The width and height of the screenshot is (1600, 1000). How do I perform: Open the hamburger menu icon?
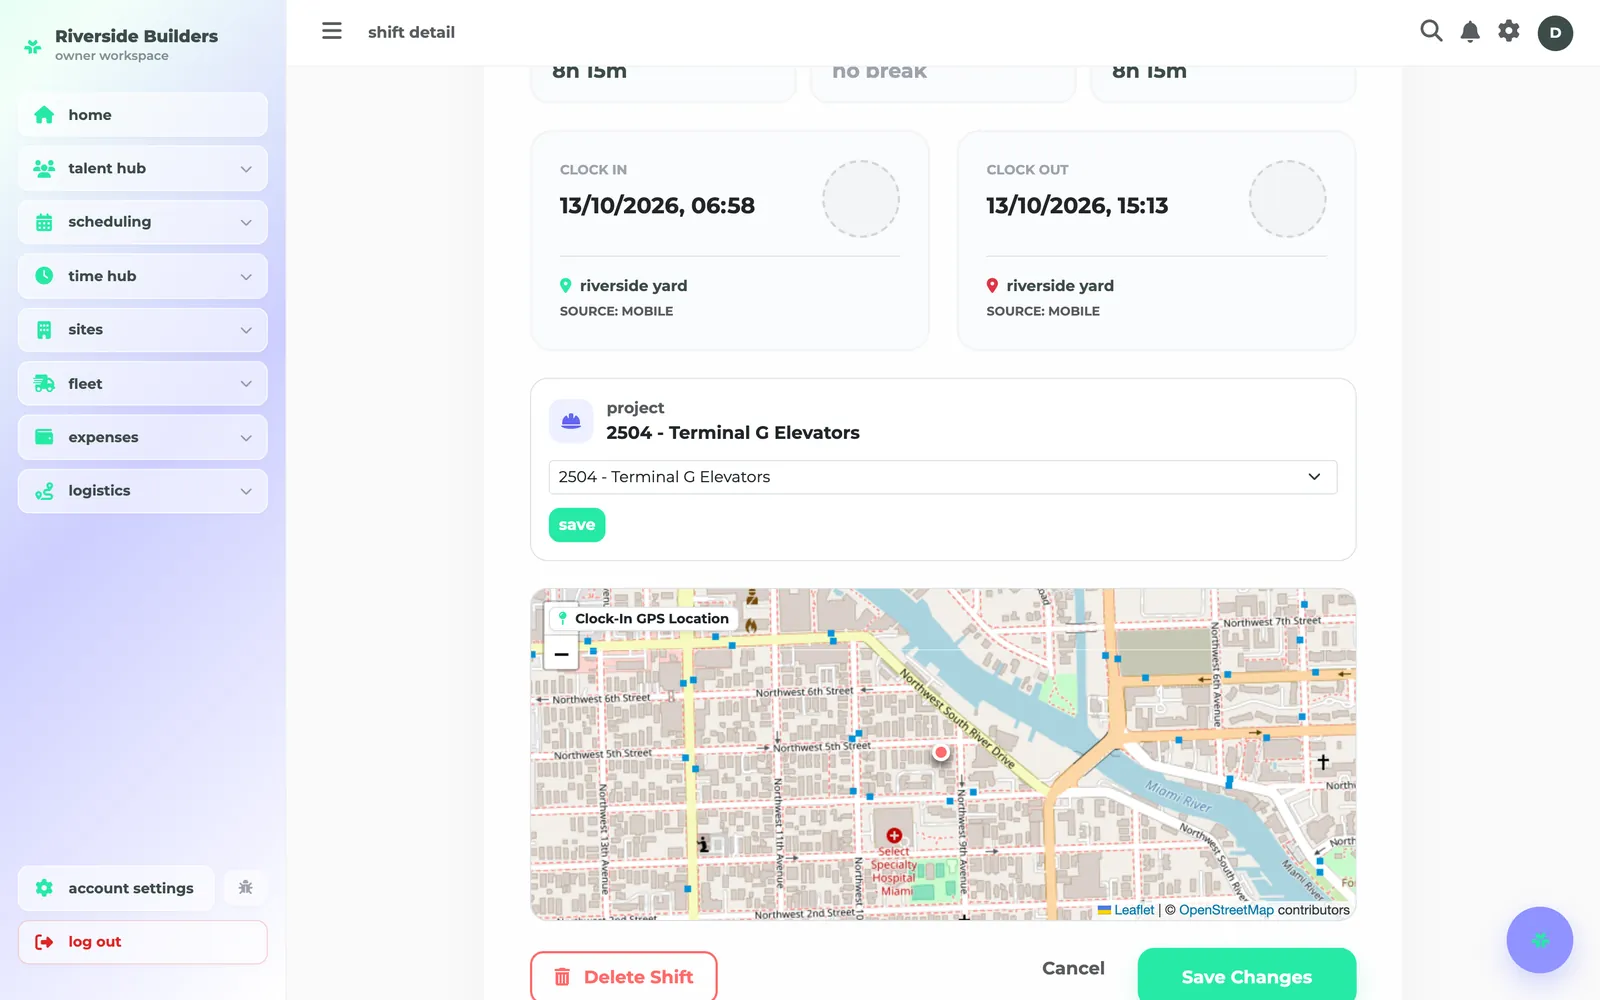(332, 31)
